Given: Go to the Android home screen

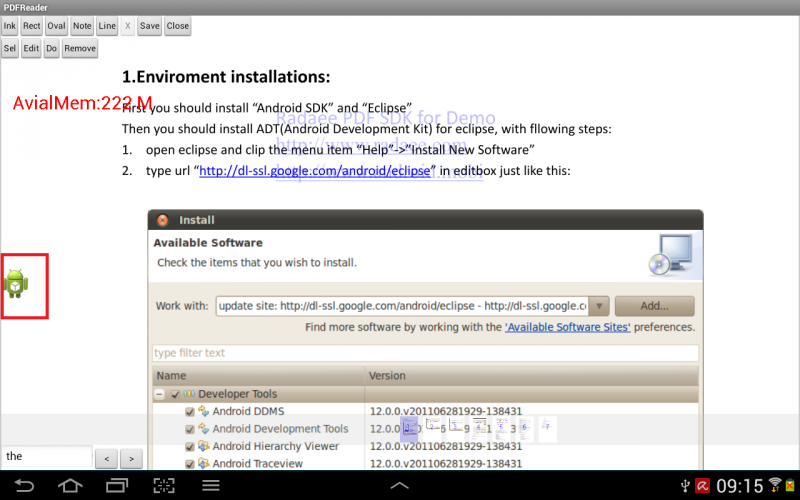Looking at the screenshot, I should pyautogui.click(x=70, y=486).
